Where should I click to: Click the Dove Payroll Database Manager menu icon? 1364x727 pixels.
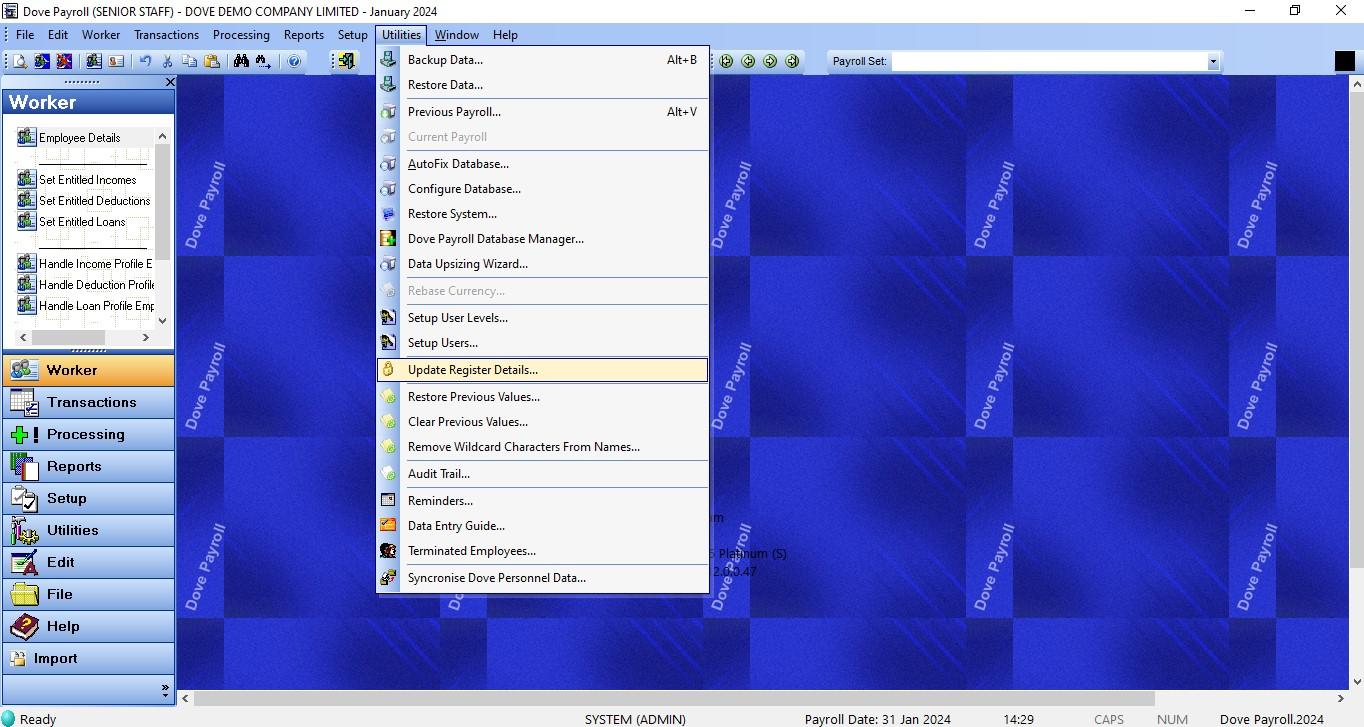388,239
